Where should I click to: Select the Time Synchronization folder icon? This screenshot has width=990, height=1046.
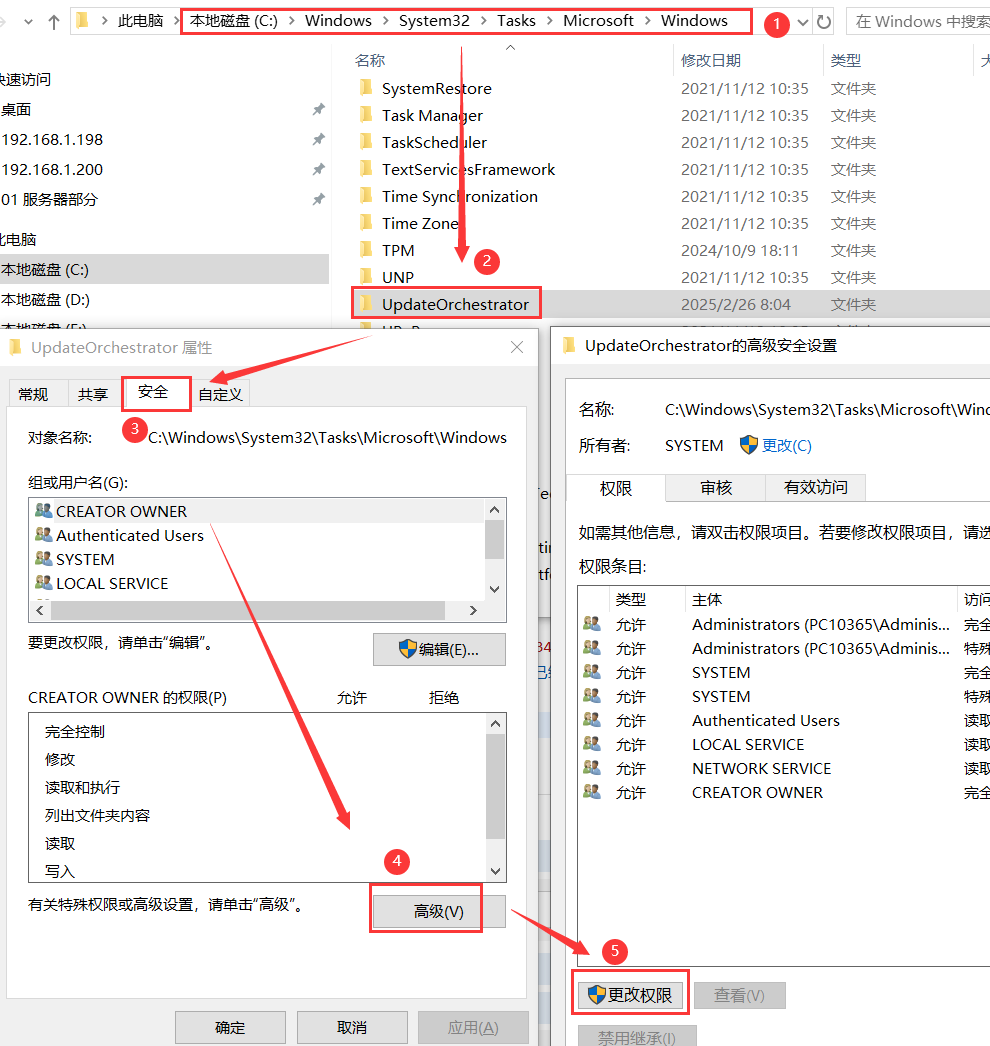pyautogui.click(x=366, y=196)
